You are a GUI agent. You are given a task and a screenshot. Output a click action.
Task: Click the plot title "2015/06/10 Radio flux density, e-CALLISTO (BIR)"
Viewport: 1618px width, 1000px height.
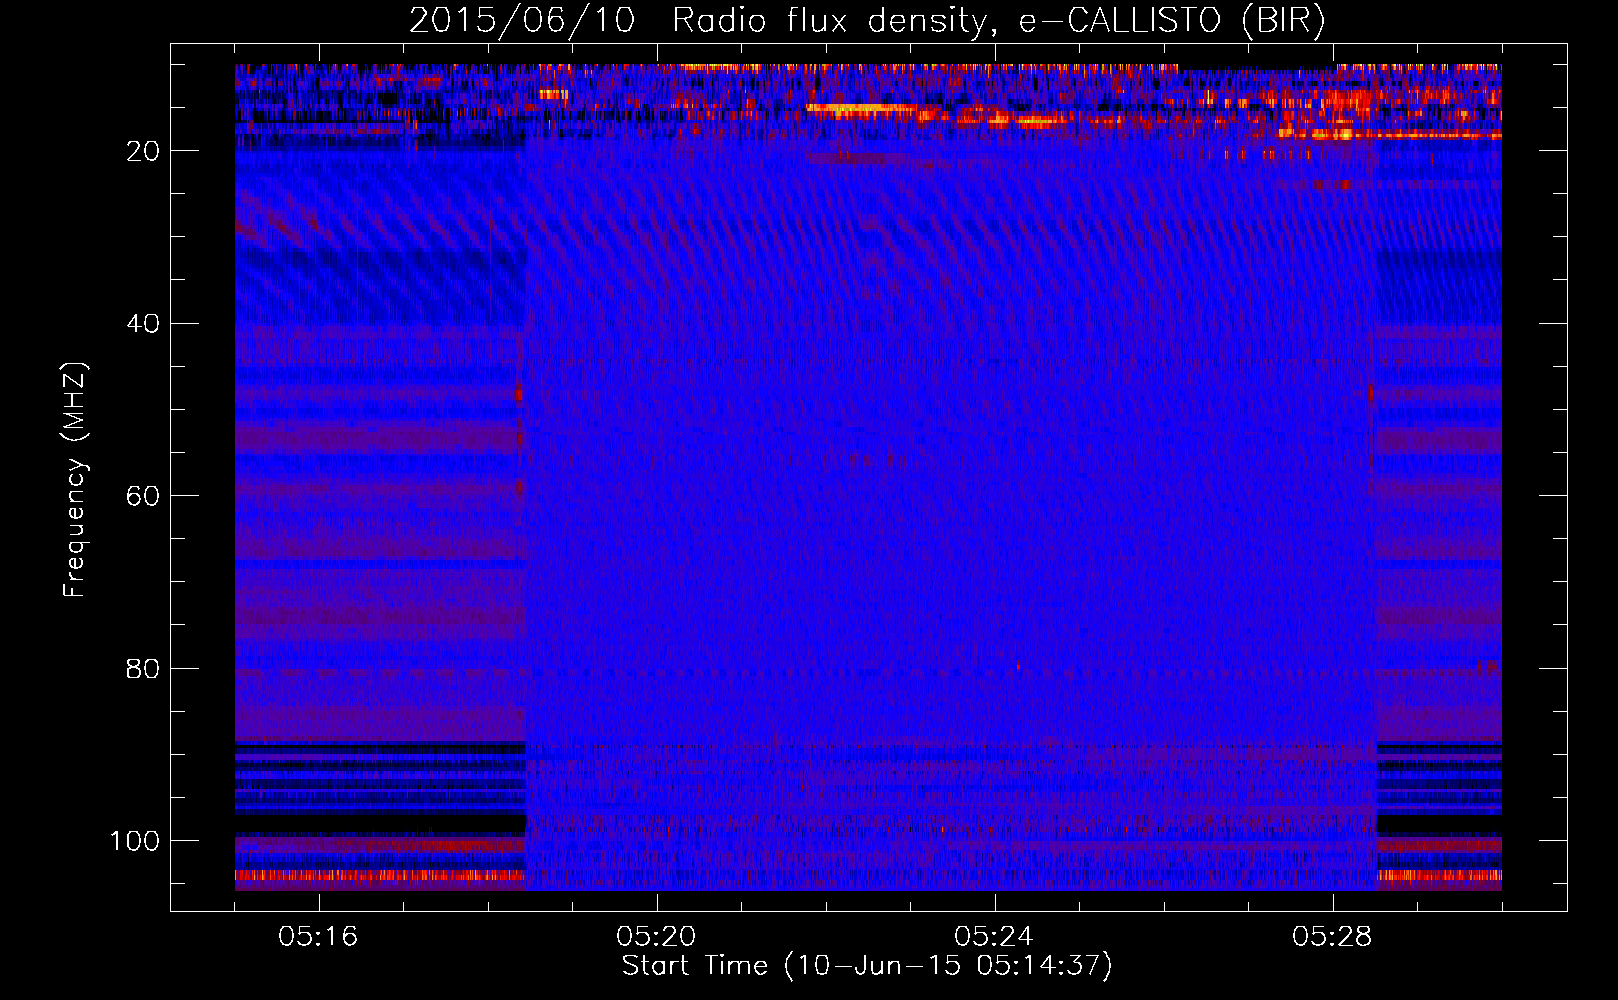(867, 20)
